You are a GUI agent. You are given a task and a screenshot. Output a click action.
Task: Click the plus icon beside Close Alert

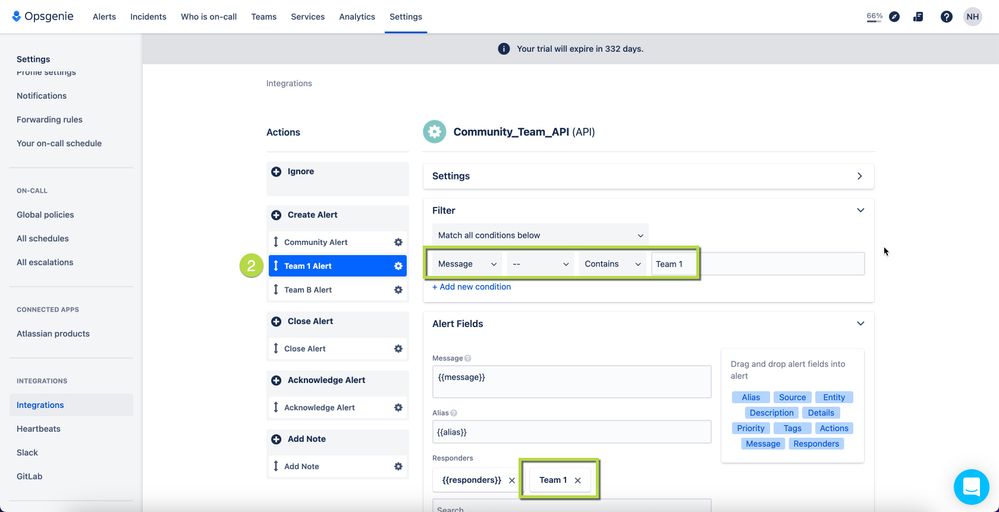click(x=277, y=322)
